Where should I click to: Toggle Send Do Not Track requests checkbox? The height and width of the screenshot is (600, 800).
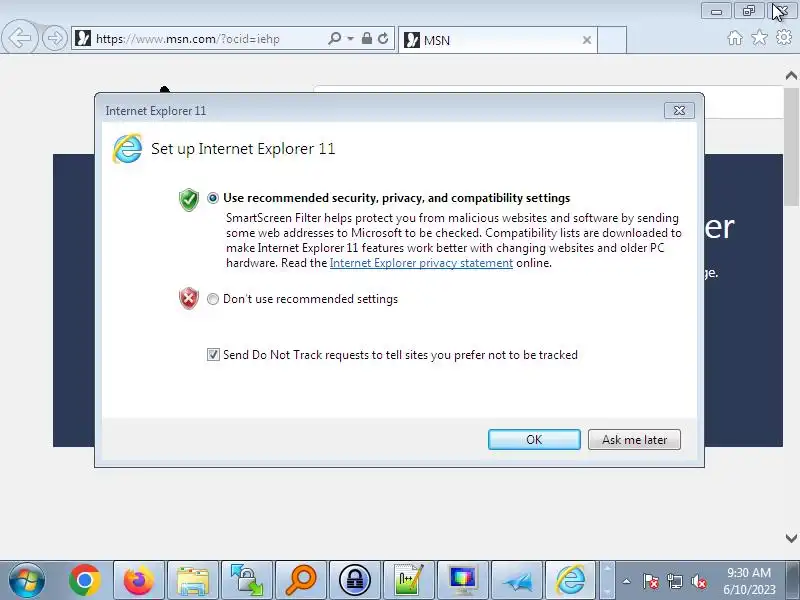213,354
